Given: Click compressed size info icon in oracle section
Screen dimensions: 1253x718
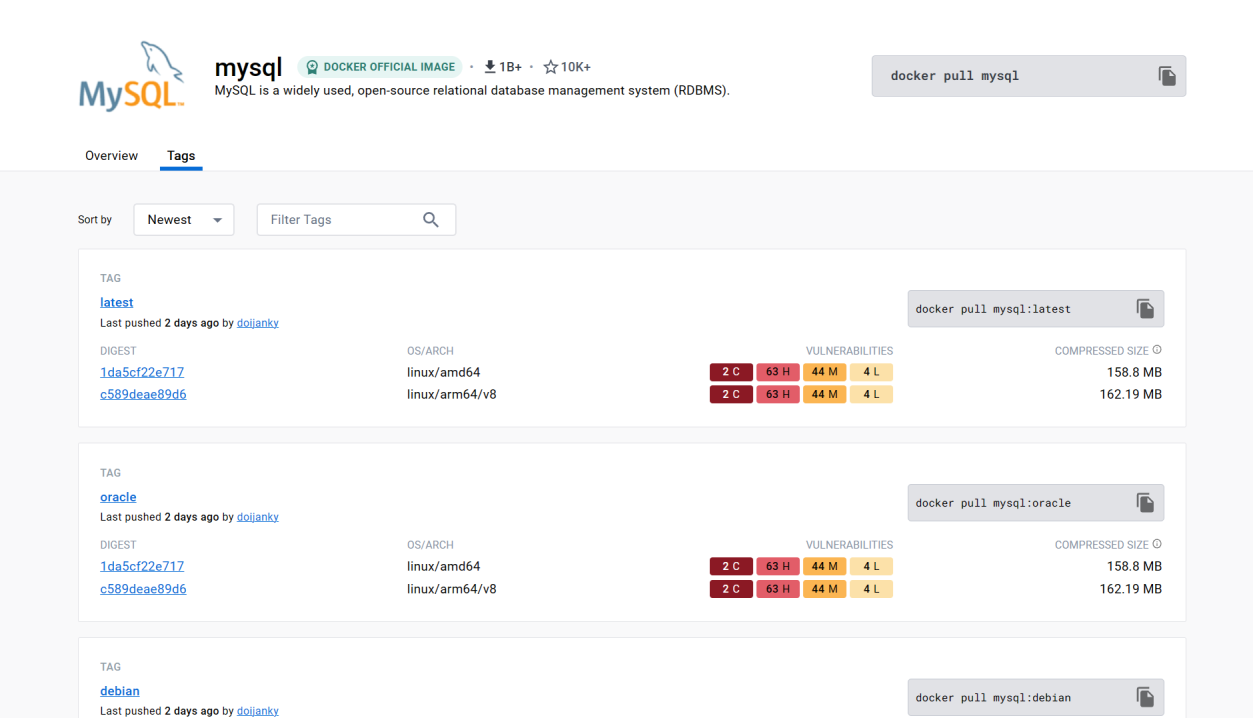Looking at the screenshot, I should click(1157, 544).
